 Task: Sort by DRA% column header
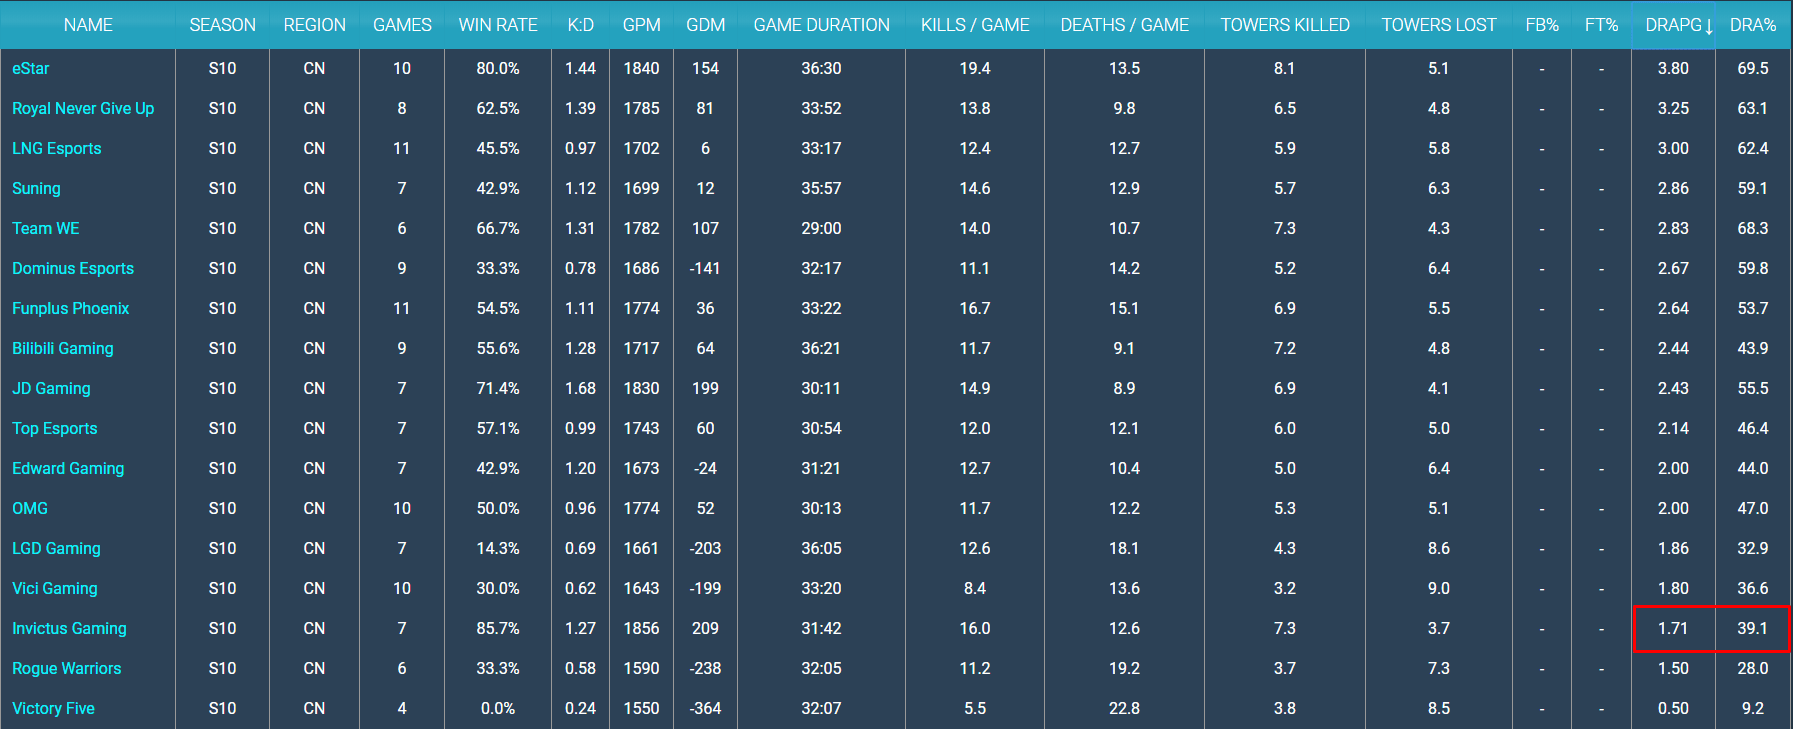[x=1753, y=25]
